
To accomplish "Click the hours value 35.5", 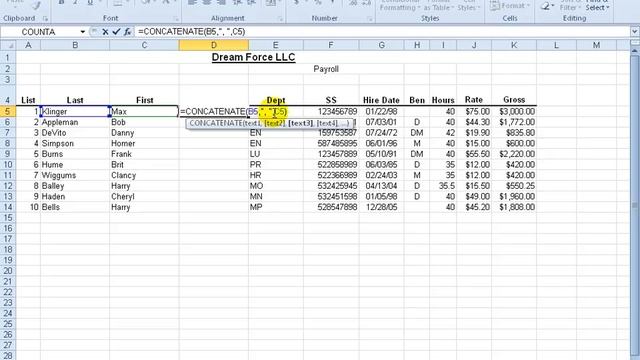I will pyautogui.click(x=443, y=186).
